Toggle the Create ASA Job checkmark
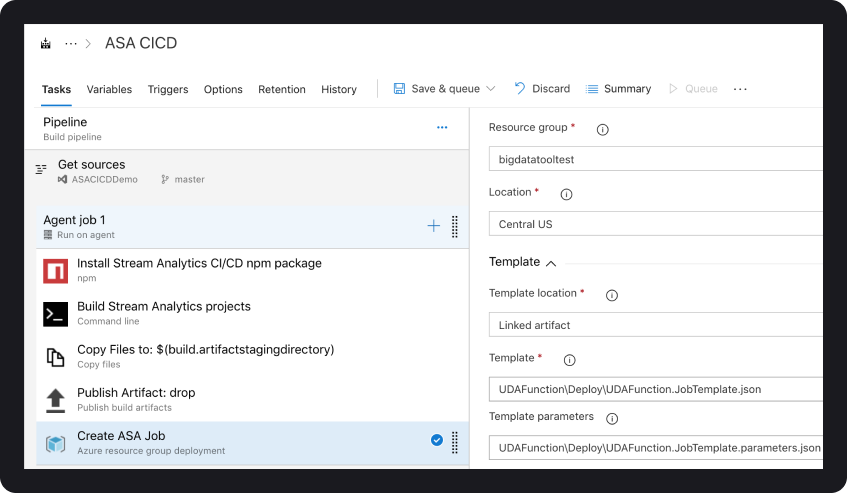 pos(436,440)
